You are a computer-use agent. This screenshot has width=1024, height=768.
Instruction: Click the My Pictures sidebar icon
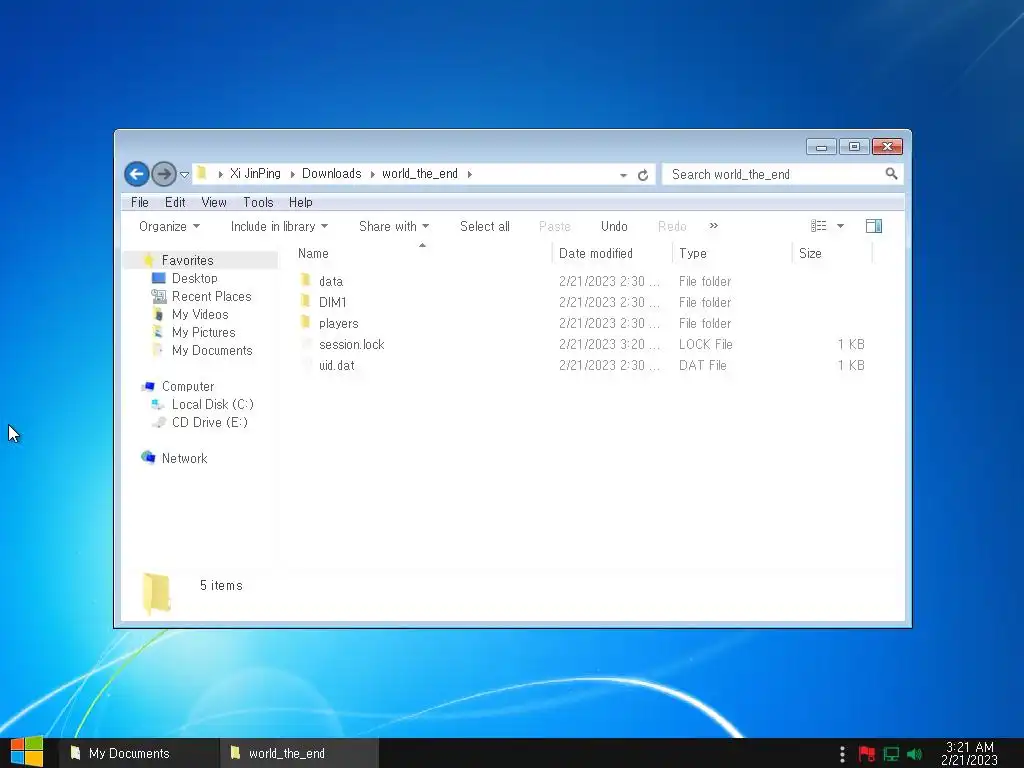pyautogui.click(x=158, y=332)
